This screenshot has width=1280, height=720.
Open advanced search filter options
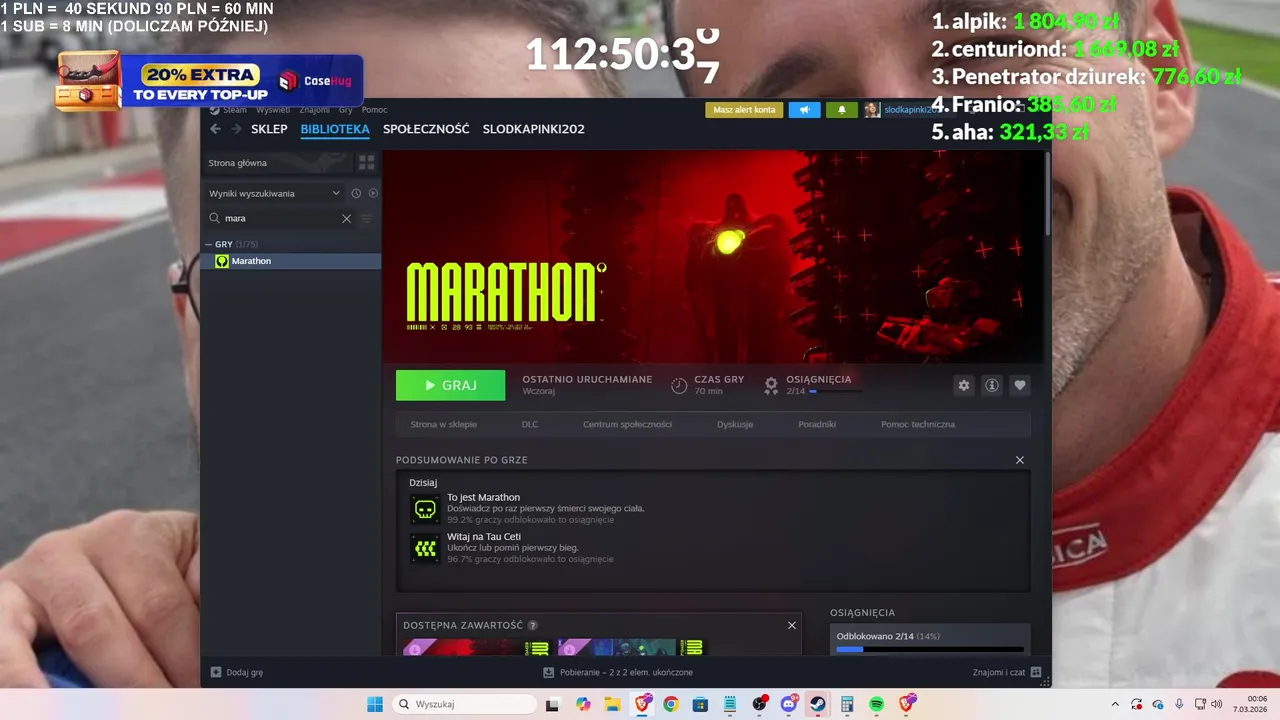click(x=366, y=218)
